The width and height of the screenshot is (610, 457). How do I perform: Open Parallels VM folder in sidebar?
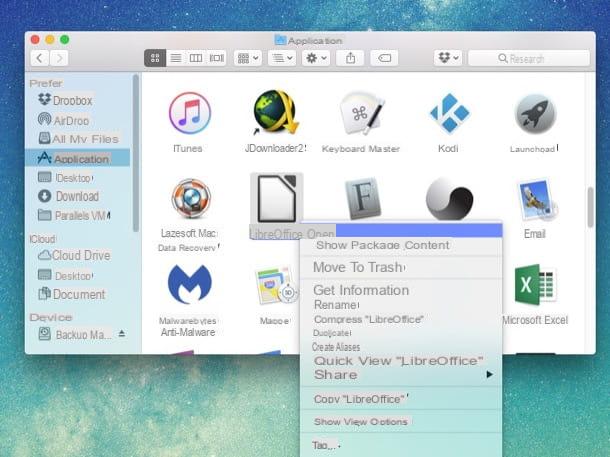(x=78, y=215)
